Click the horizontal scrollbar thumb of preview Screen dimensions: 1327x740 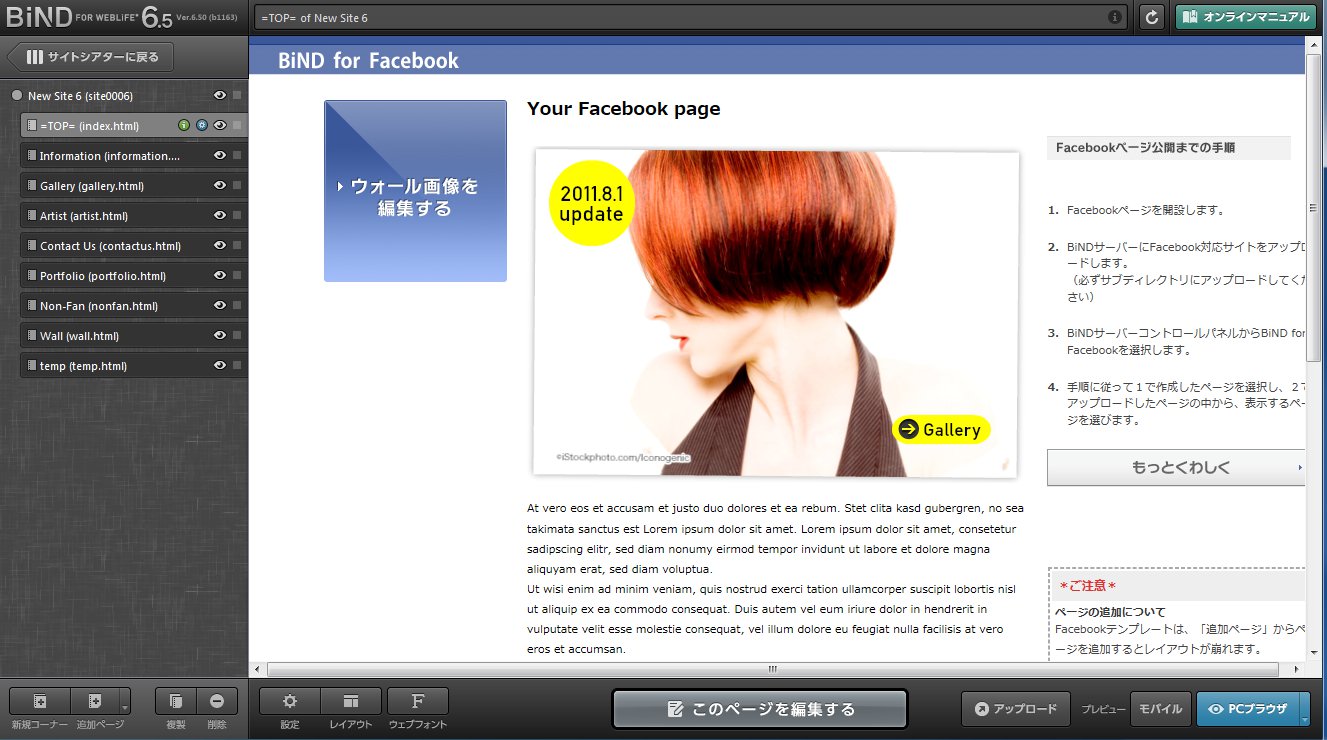pos(773,669)
